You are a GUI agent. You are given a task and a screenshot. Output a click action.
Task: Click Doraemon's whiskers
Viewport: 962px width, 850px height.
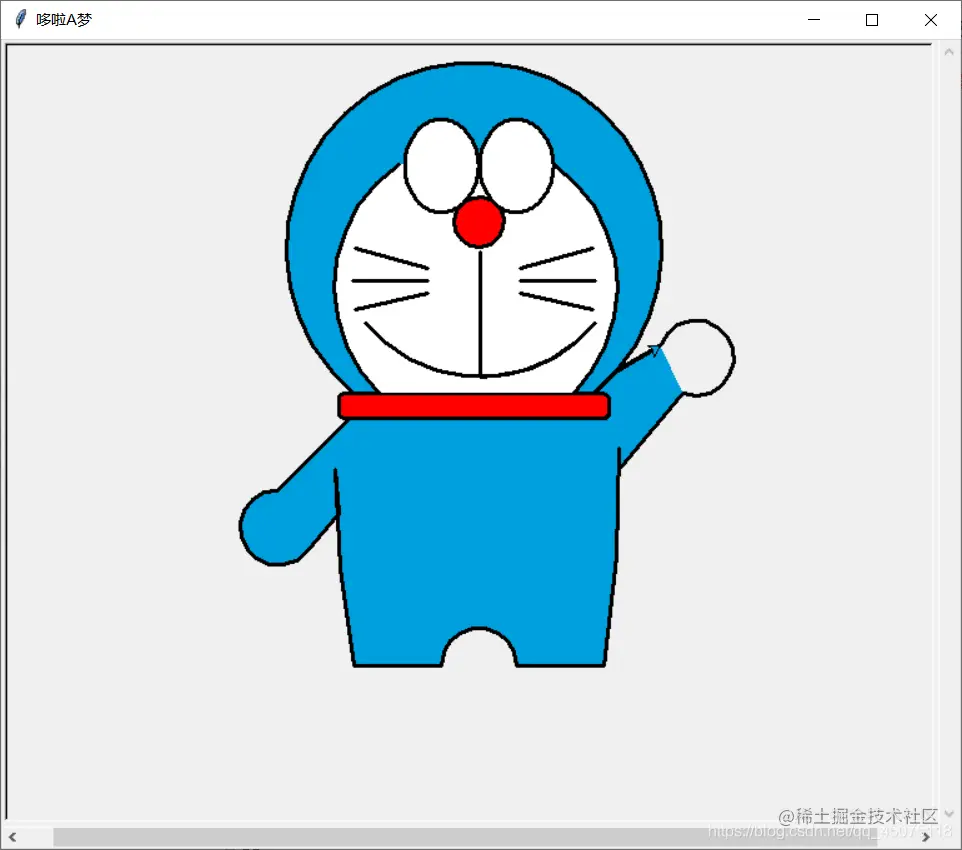[390, 280]
